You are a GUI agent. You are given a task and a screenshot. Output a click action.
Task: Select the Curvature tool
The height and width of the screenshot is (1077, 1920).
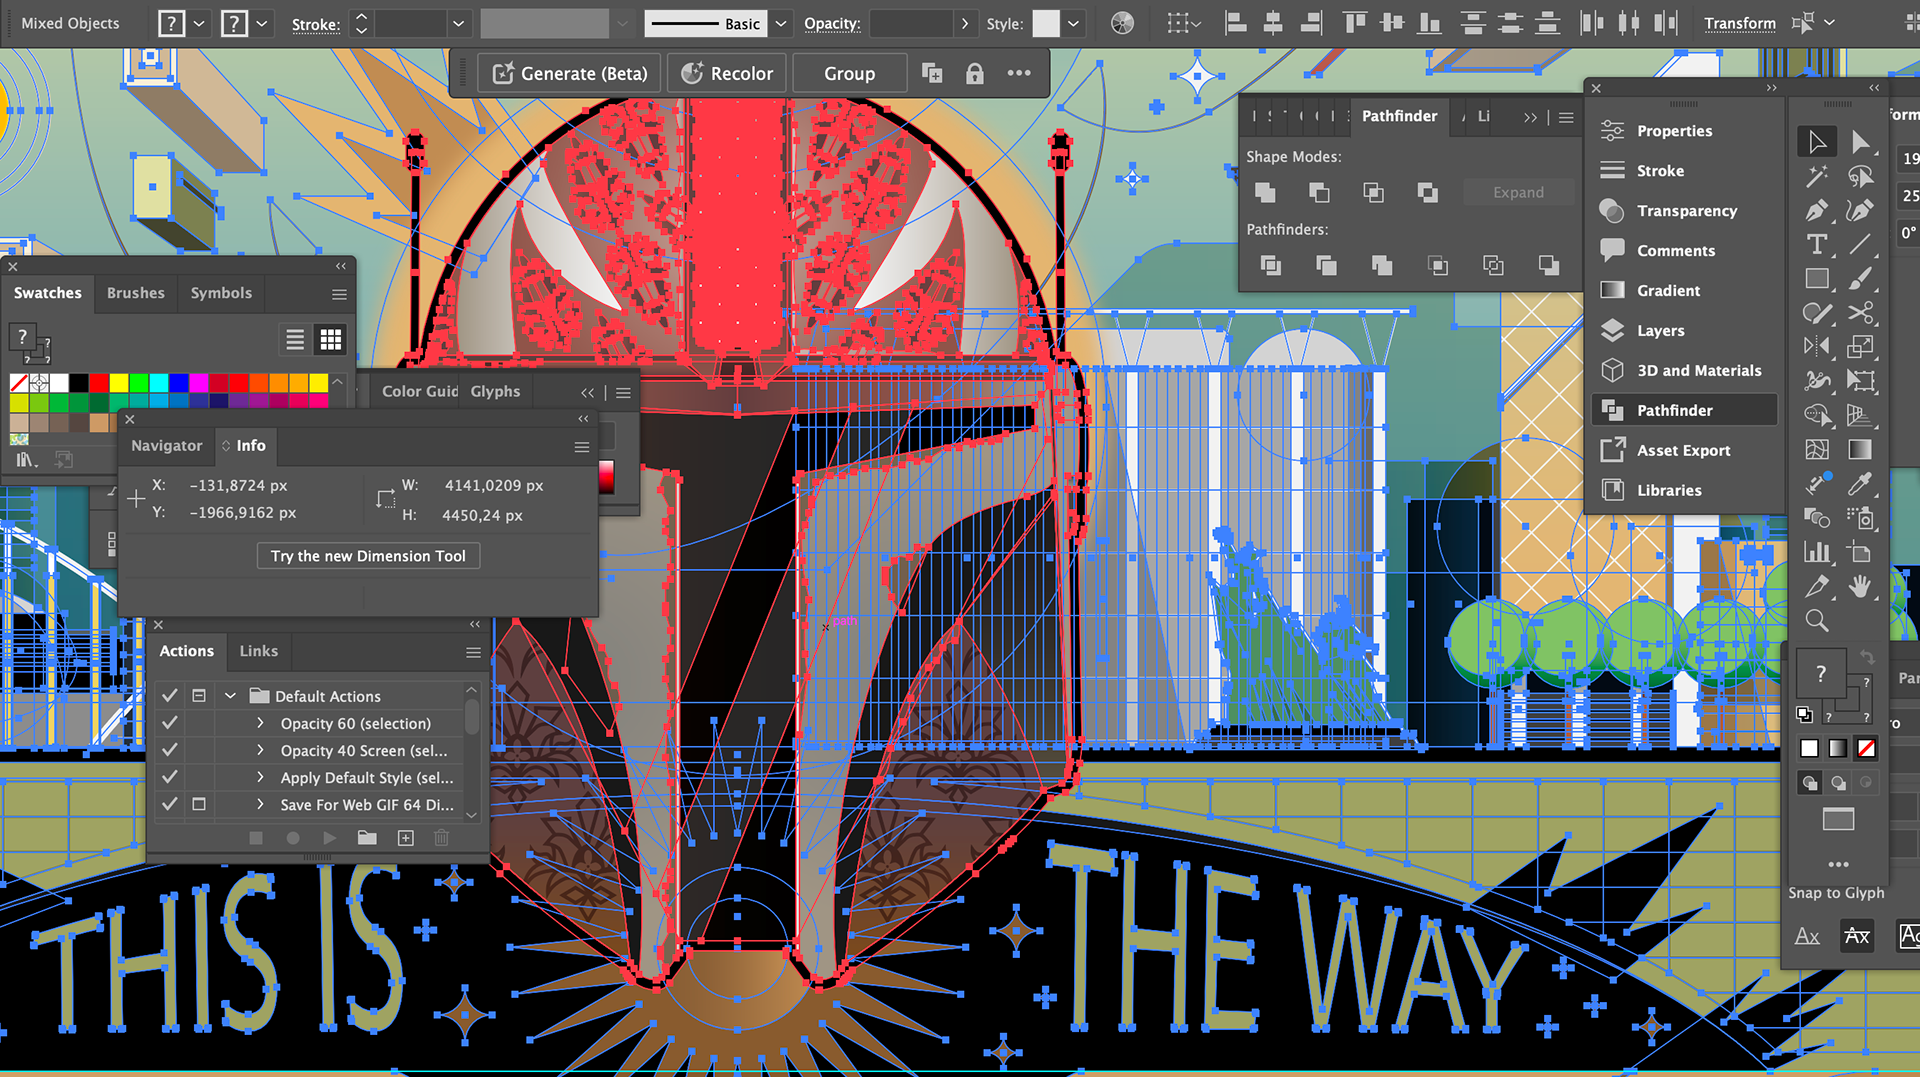(1860, 211)
